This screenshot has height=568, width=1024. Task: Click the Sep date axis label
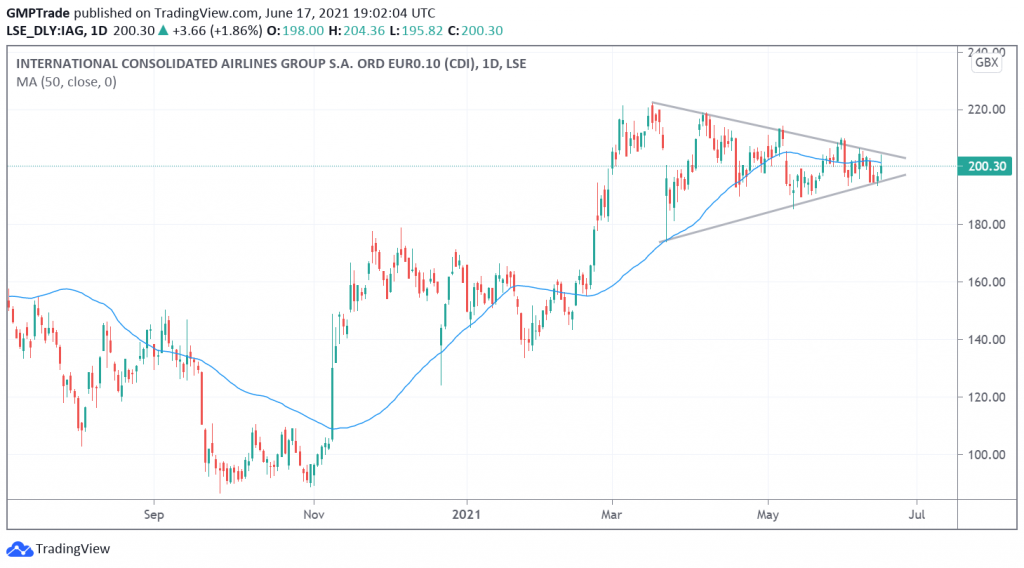153,514
